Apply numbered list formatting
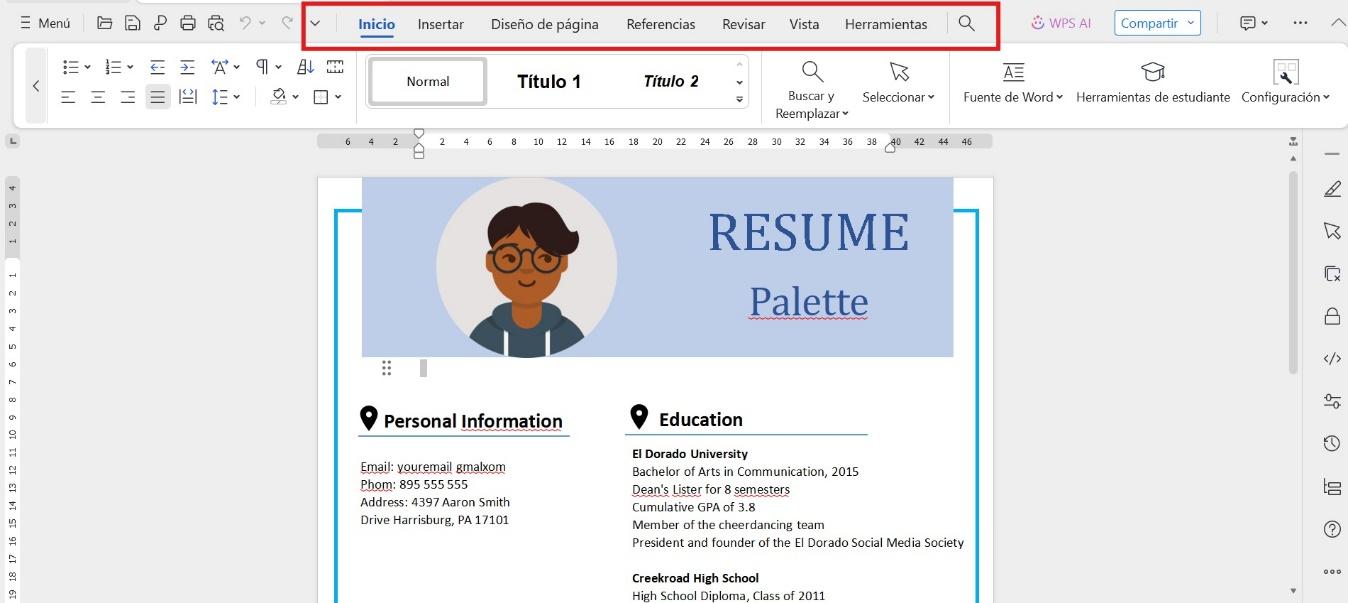 (113, 67)
